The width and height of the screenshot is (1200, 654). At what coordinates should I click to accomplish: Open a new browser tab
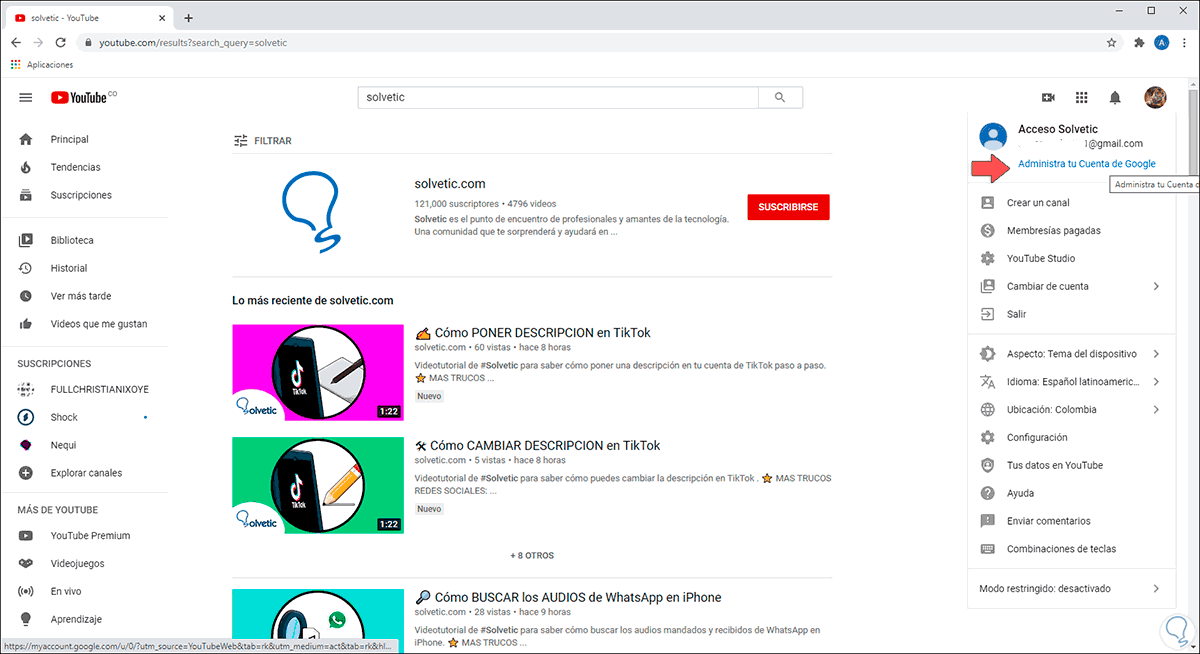pos(188,18)
